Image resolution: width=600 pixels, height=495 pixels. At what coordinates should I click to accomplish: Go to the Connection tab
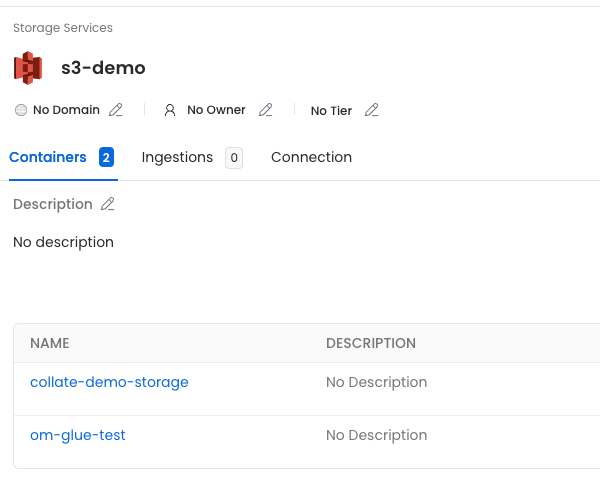pyautogui.click(x=311, y=157)
